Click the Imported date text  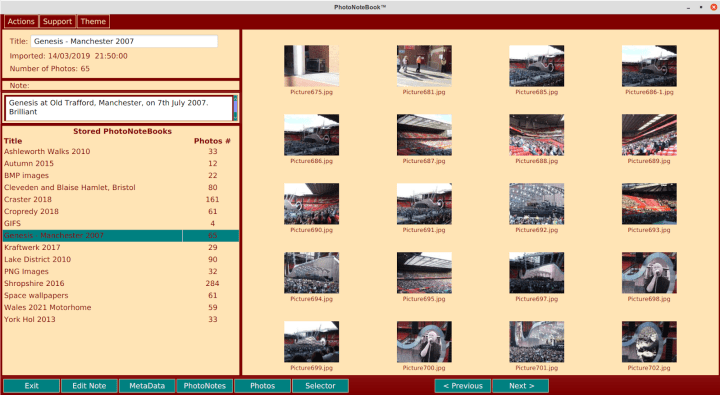pos(68,56)
